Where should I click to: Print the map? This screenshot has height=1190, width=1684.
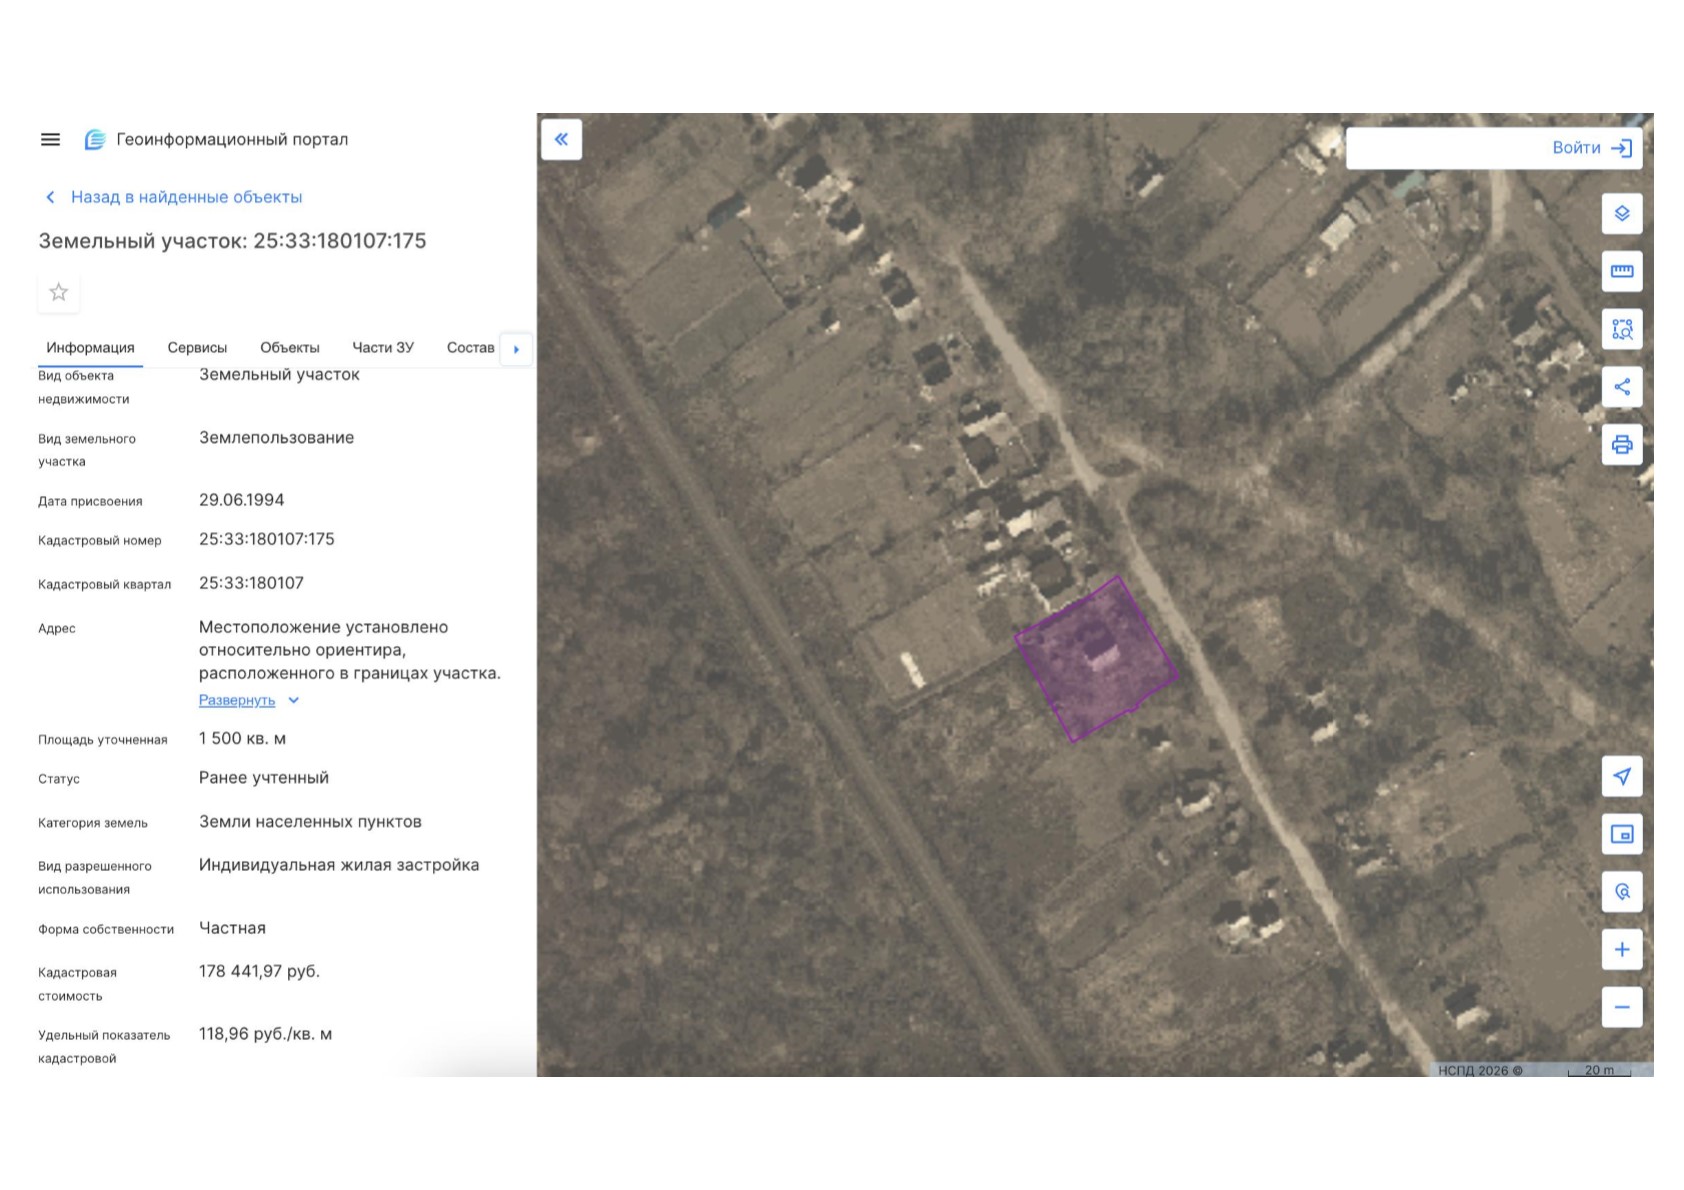[1621, 445]
